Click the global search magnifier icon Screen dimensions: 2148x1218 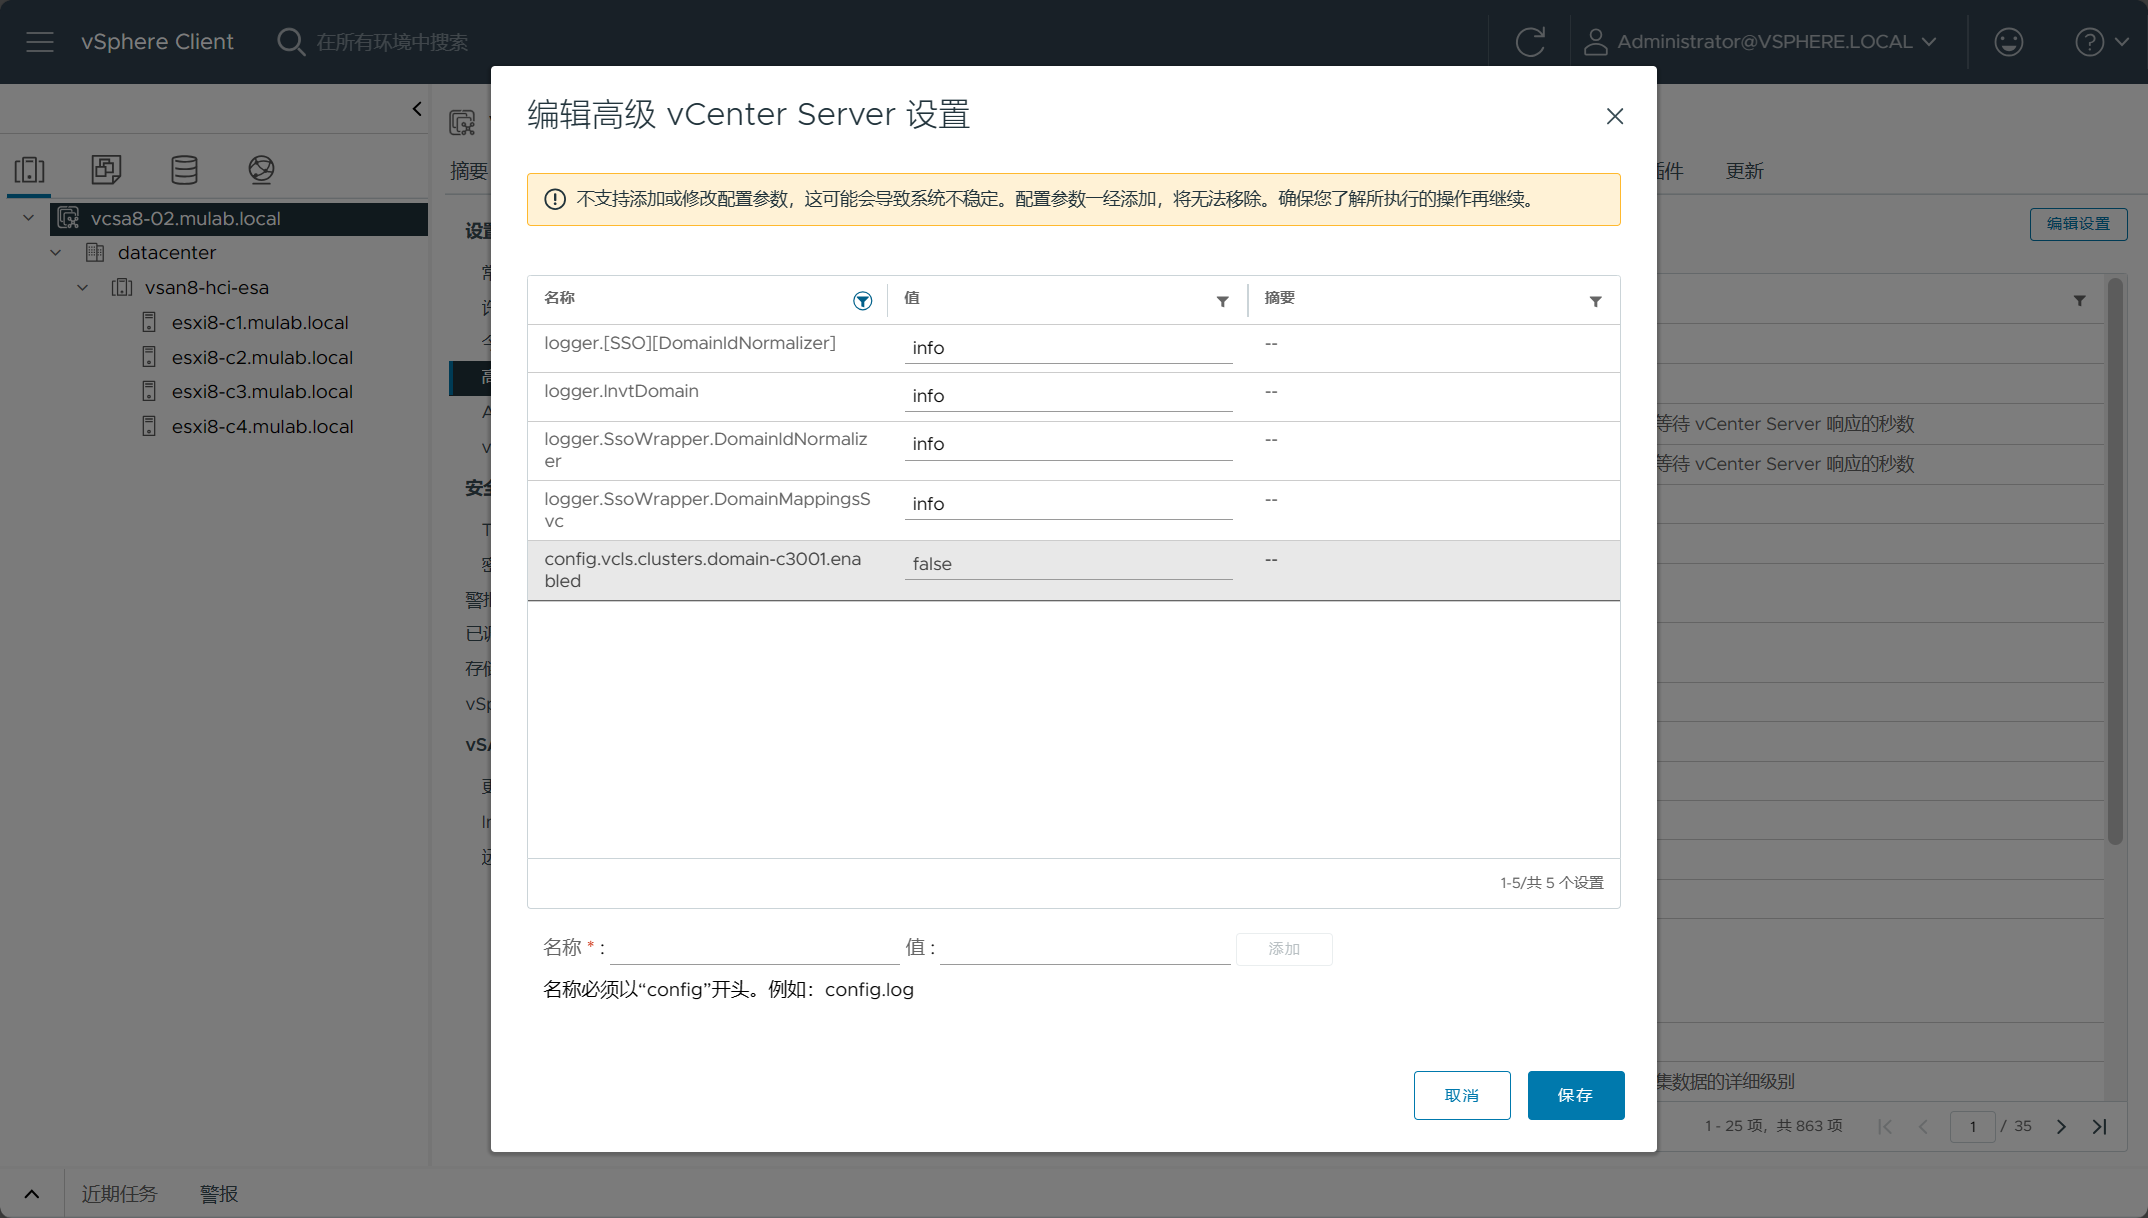[290, 42]
